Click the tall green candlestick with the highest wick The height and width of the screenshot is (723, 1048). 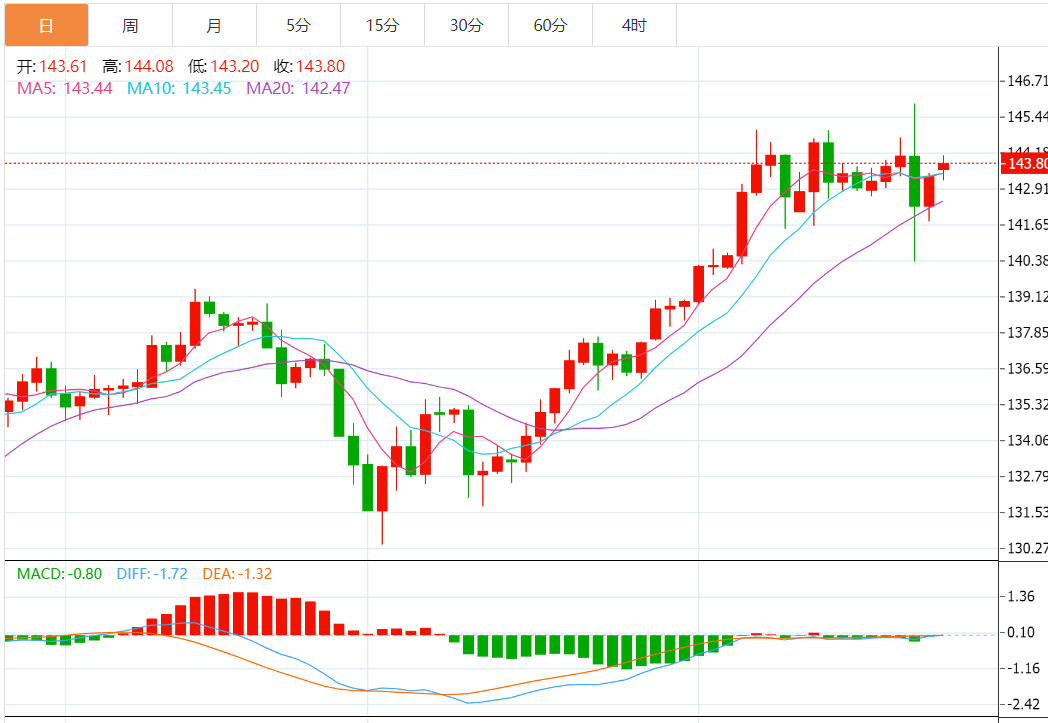[914, 182]
